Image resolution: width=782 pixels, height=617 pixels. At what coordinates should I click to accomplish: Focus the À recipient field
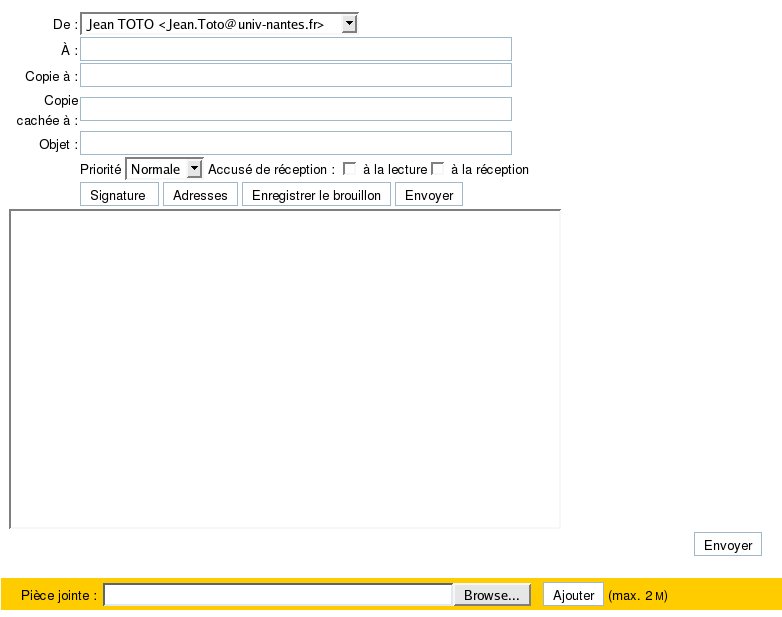click(296, 49)
